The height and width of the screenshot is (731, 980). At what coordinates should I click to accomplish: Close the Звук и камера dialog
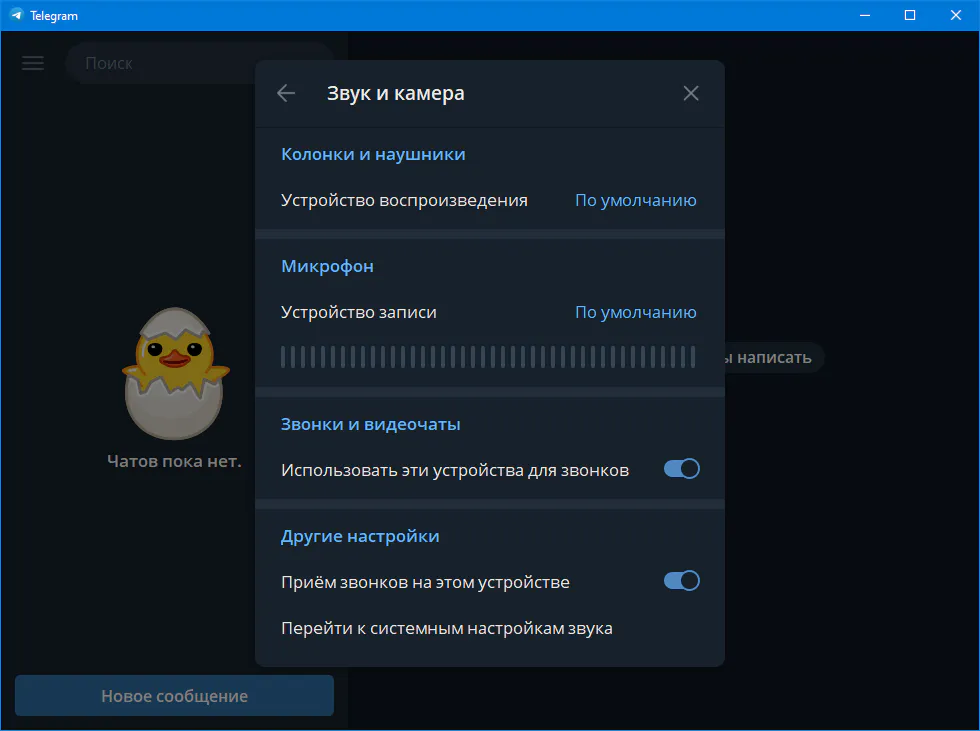[690, 93]
